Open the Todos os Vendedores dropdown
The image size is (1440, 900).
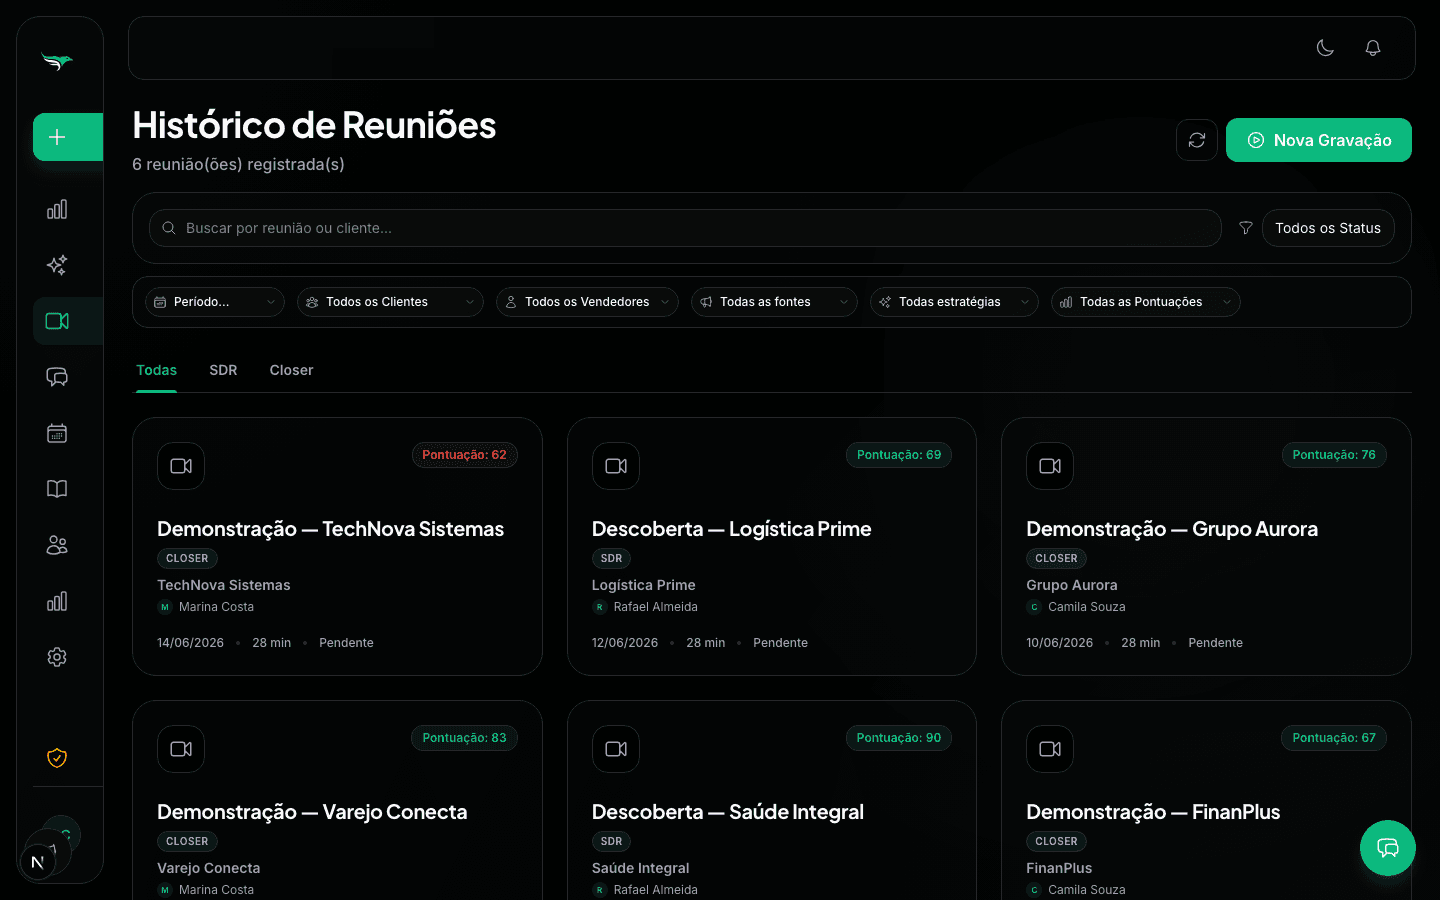pyautogui.click(x=587, y=302)
